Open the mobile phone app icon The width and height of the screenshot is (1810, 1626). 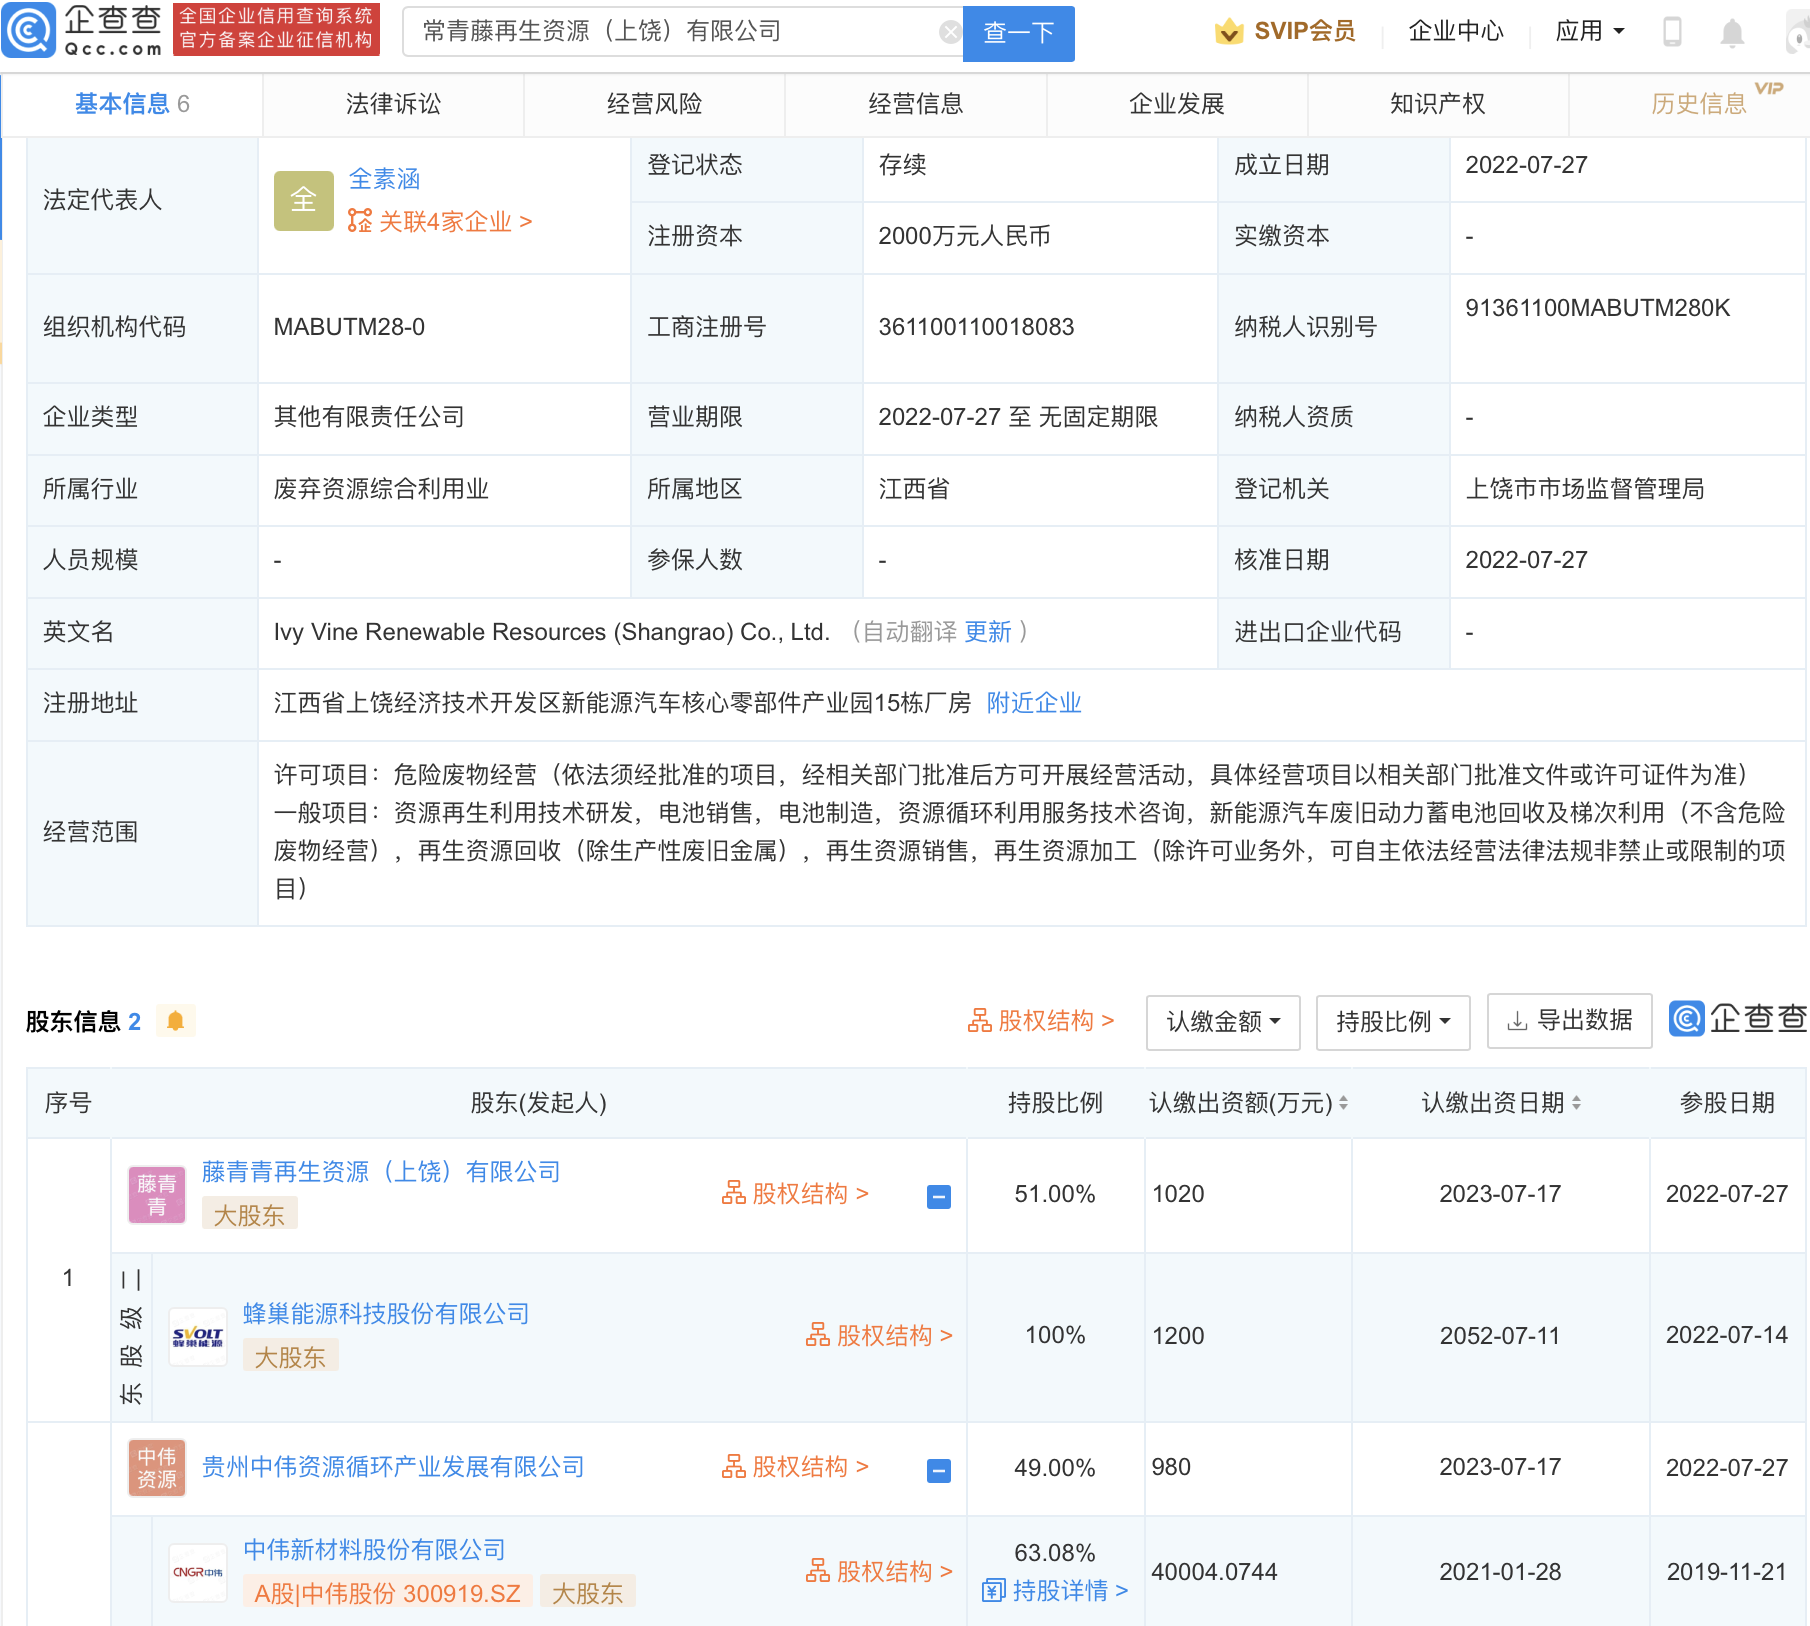click(x=1672, y=32)
